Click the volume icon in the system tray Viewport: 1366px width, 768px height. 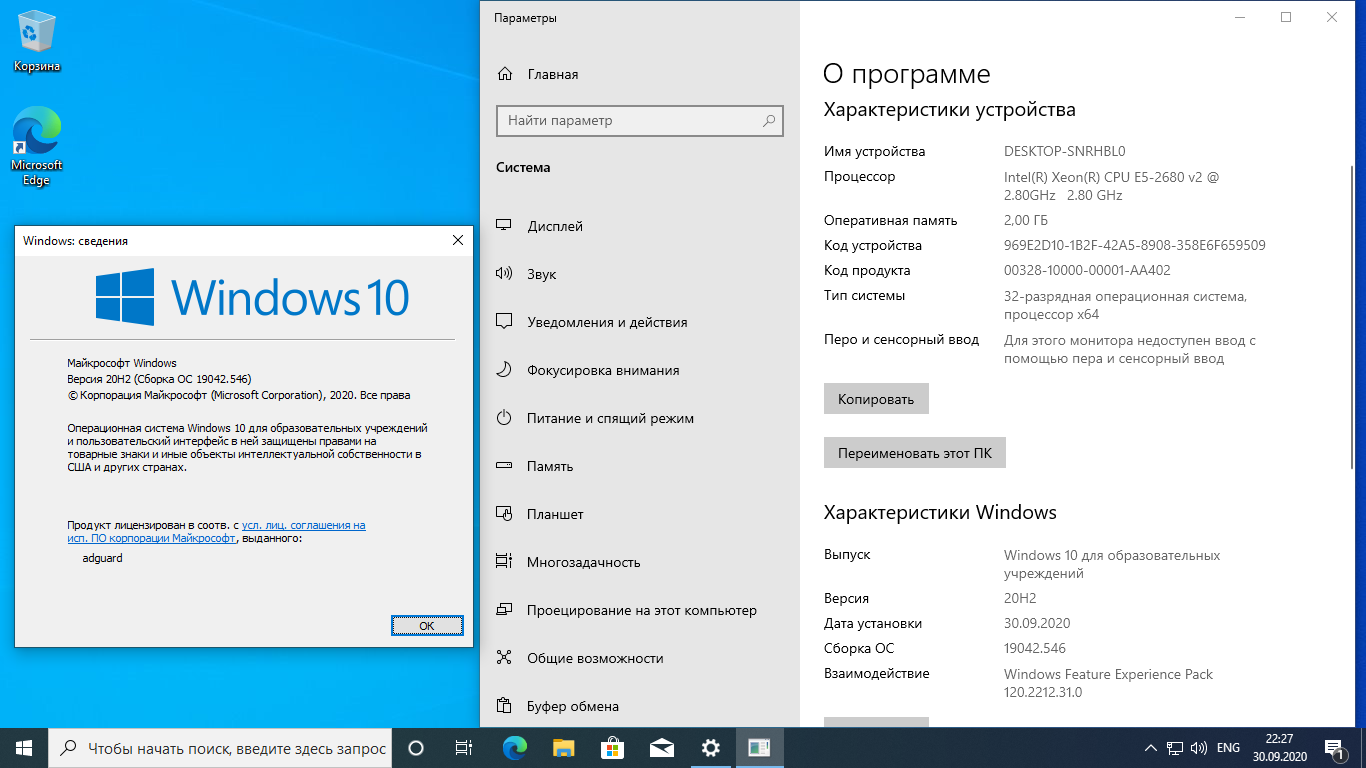[x=1199, y=748]
